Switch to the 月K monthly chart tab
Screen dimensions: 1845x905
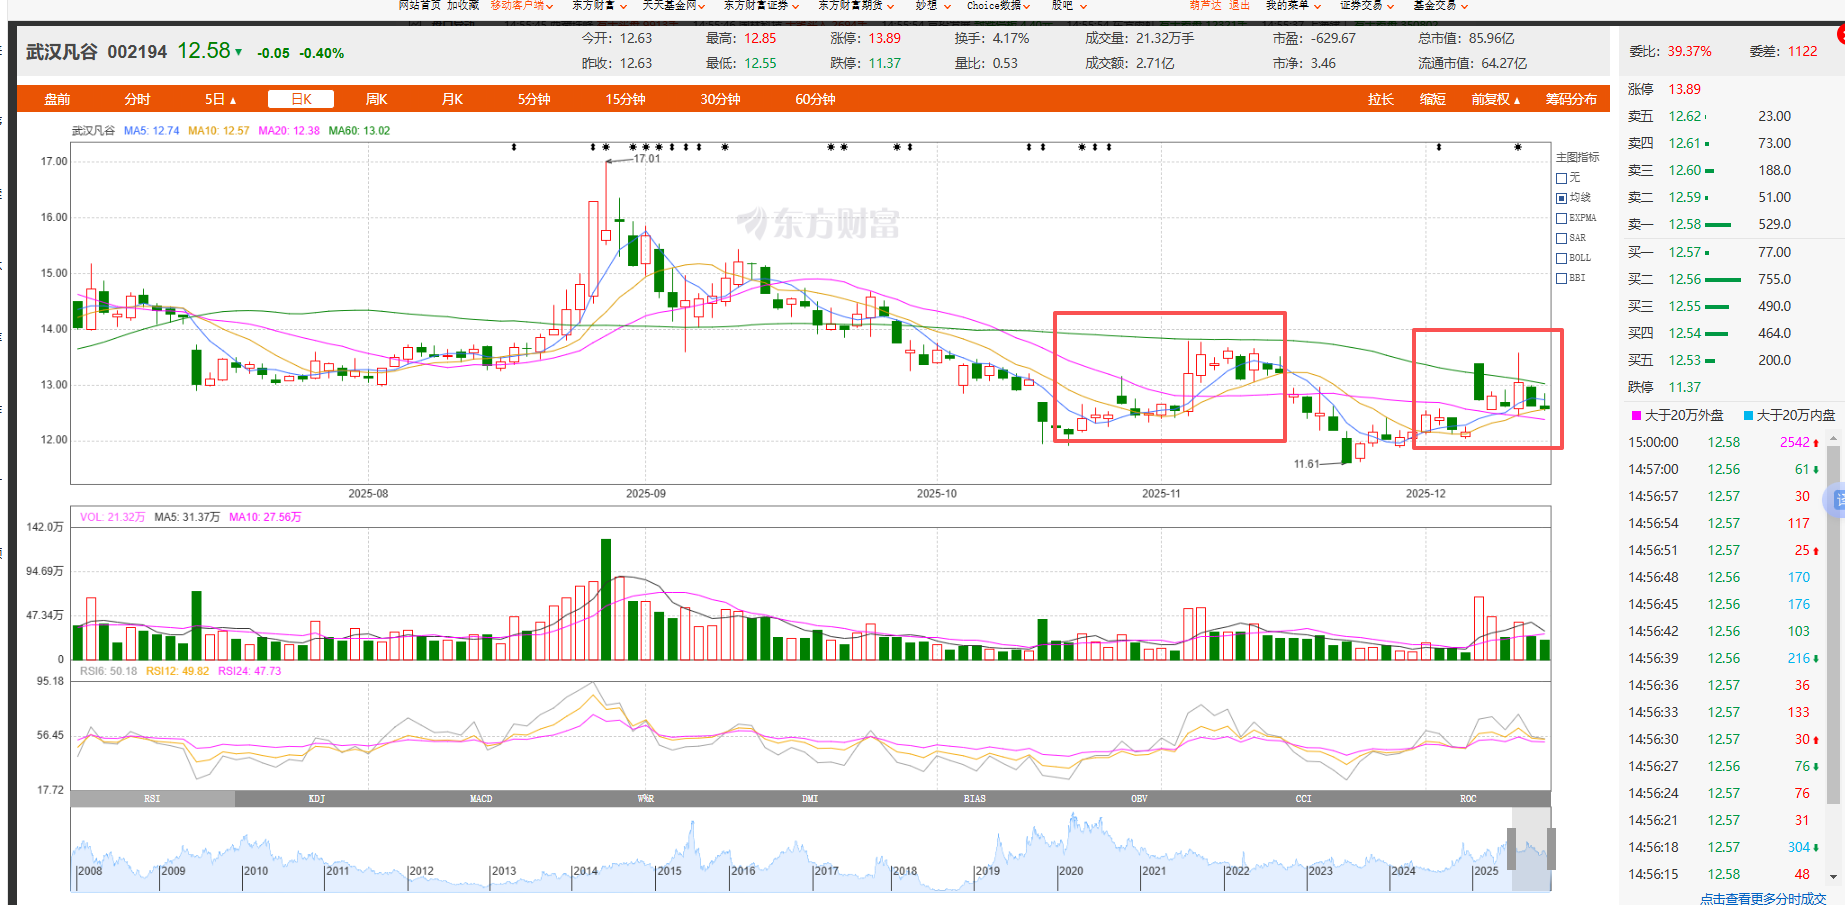click(452, 99)
